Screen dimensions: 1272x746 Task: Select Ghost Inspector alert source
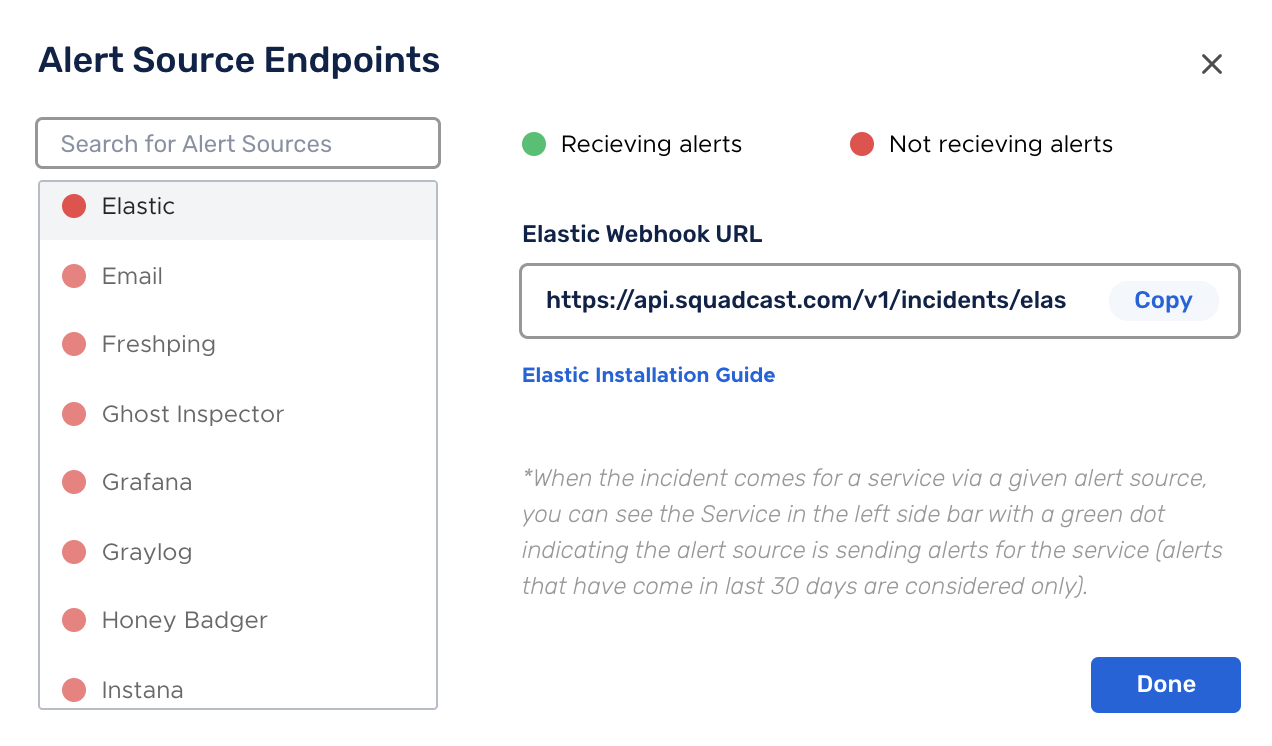[x=238, y=414]
